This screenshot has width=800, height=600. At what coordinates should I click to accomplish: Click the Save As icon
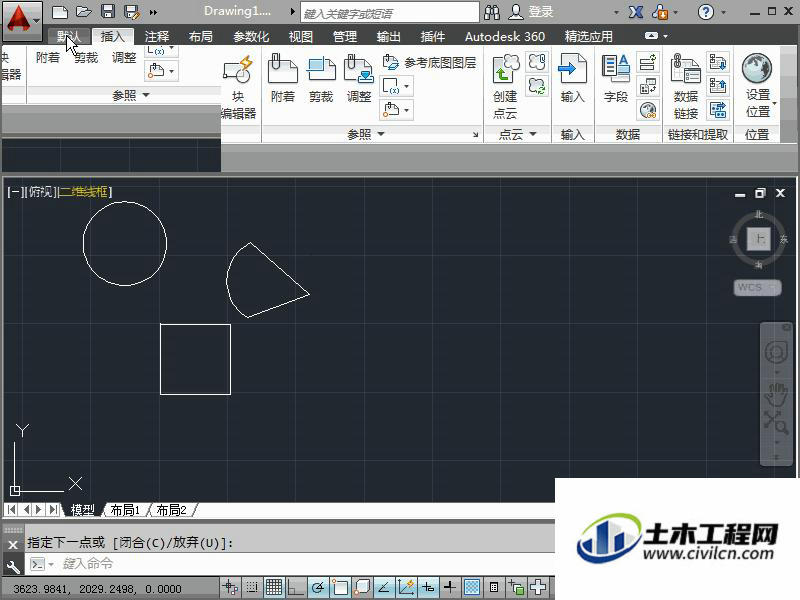click(x=132, y=12)
